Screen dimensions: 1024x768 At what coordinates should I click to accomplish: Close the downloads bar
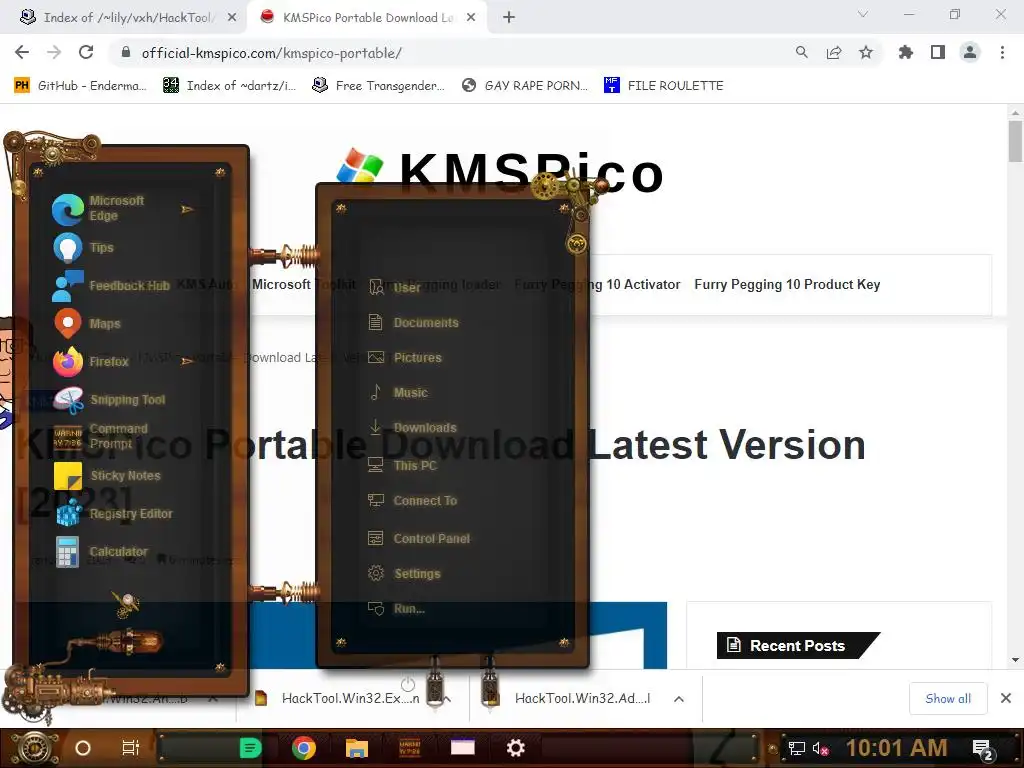(x=1006, y=699)
